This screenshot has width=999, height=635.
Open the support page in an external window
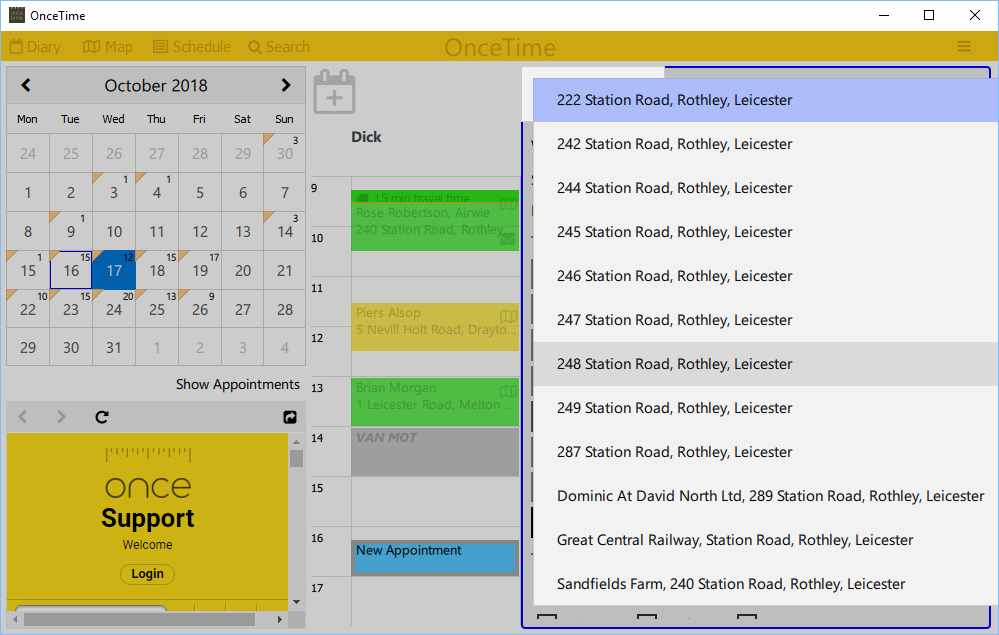click(x=290, y=417)
